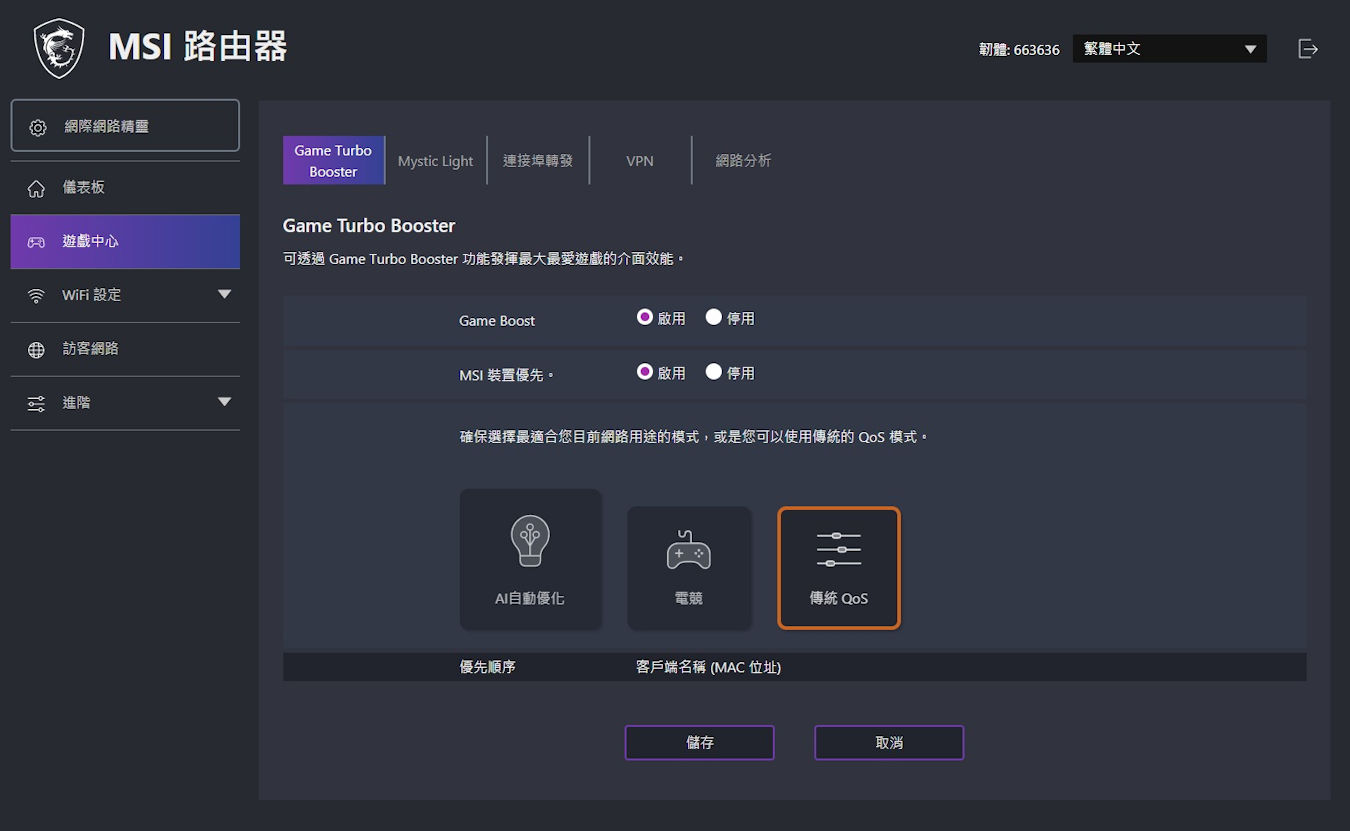Screen dimensions: 1350x831
Task: Enable Game Boost with 啟用 radio
Action: 645,317
